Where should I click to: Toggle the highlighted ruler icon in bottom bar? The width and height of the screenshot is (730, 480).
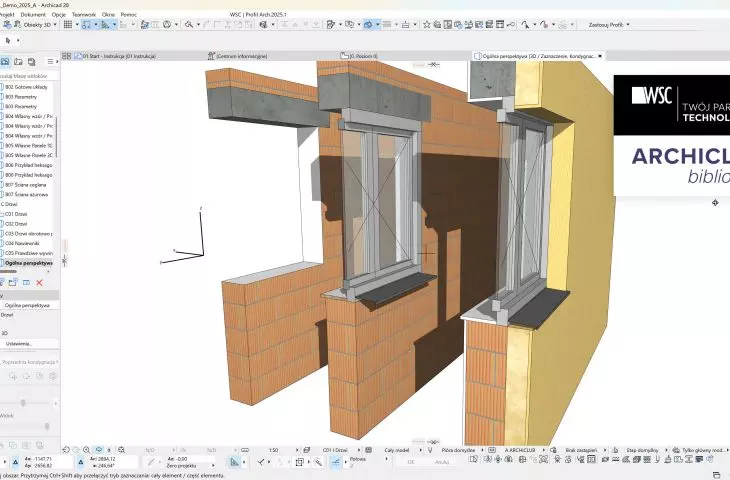click(x=235, y=462)
